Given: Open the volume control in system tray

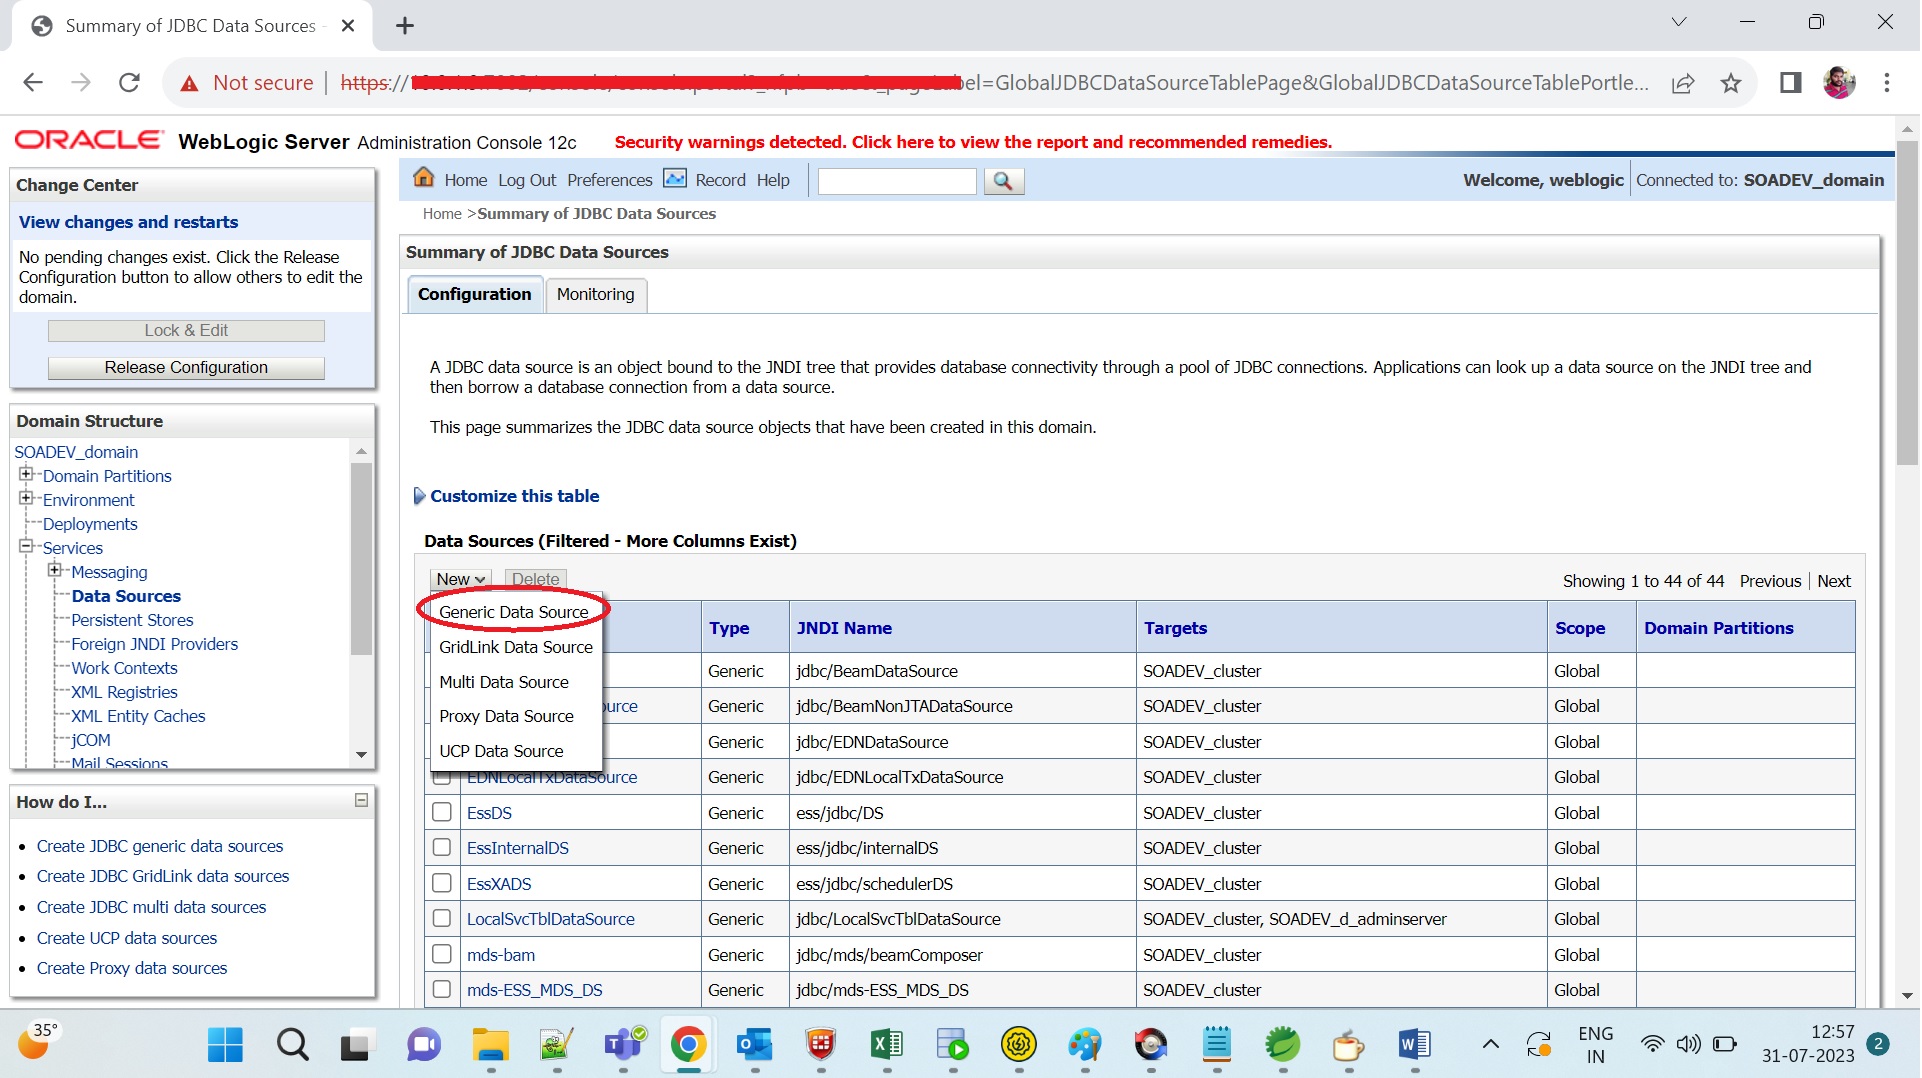Looking at the screenshot, I should pyautogui.click(x=1688, y=1045).
